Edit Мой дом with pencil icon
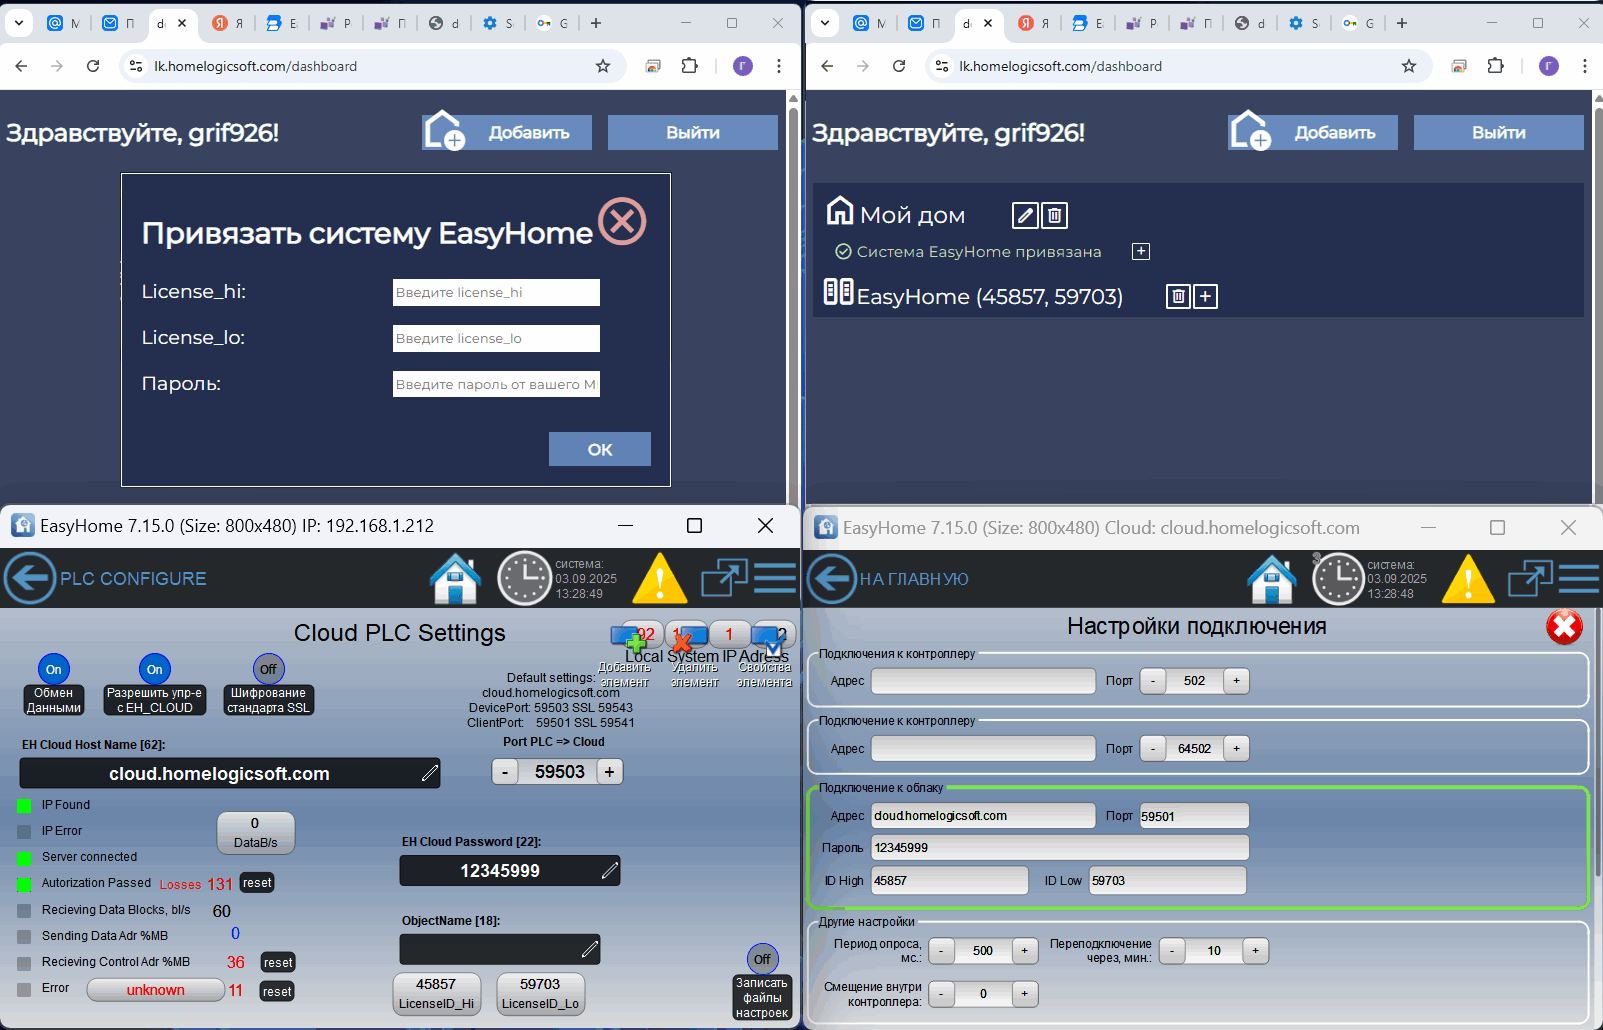The height and width of the screenshot is (1030, 1603). [x=1025, y=215]
